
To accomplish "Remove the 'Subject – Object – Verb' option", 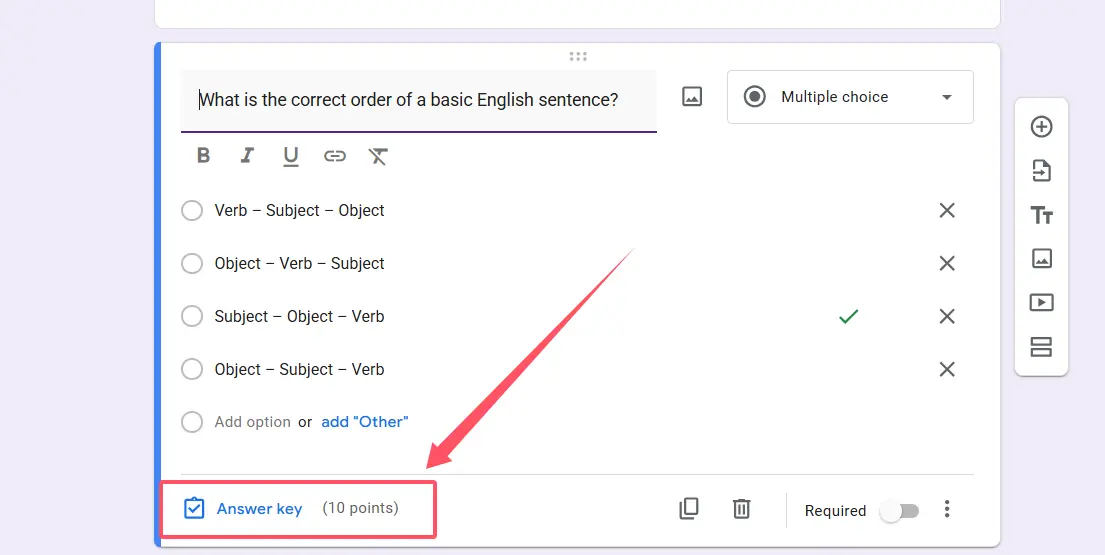I will [x=947, y=317].
